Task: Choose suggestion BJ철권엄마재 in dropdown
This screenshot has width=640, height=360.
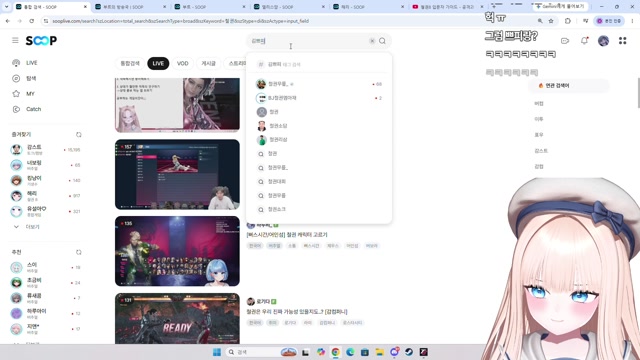Action: tap(319, 98)
